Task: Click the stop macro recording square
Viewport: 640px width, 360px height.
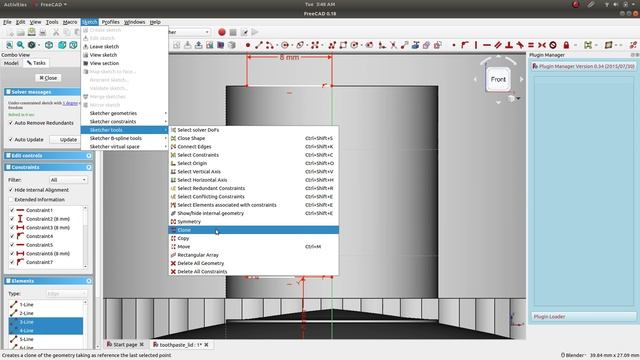Action: tap(233, 32)
